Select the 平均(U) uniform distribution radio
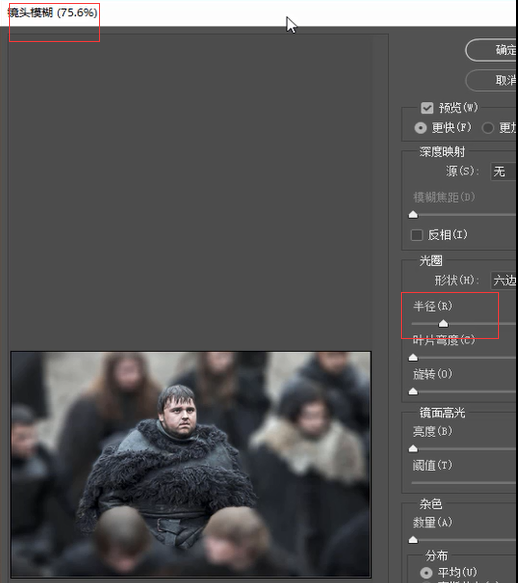The width and height of the screenshot is (518, 583). point(426,572)
